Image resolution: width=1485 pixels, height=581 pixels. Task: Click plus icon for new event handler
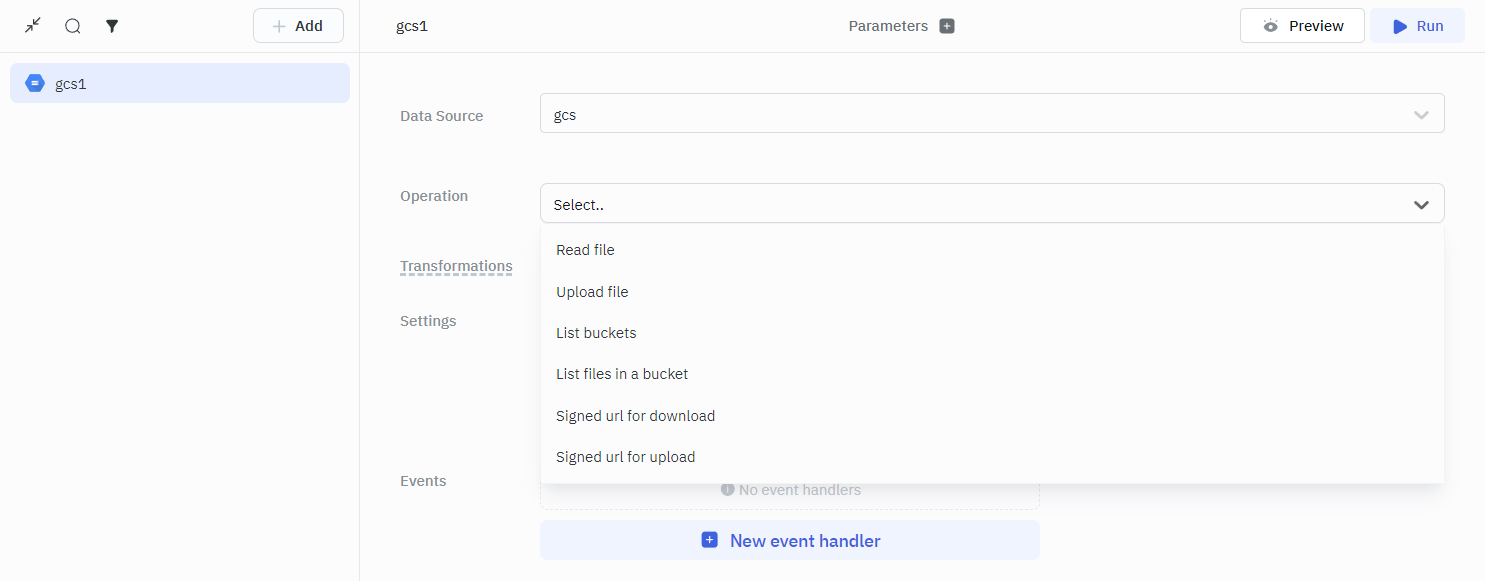click(x=709, y=540)
